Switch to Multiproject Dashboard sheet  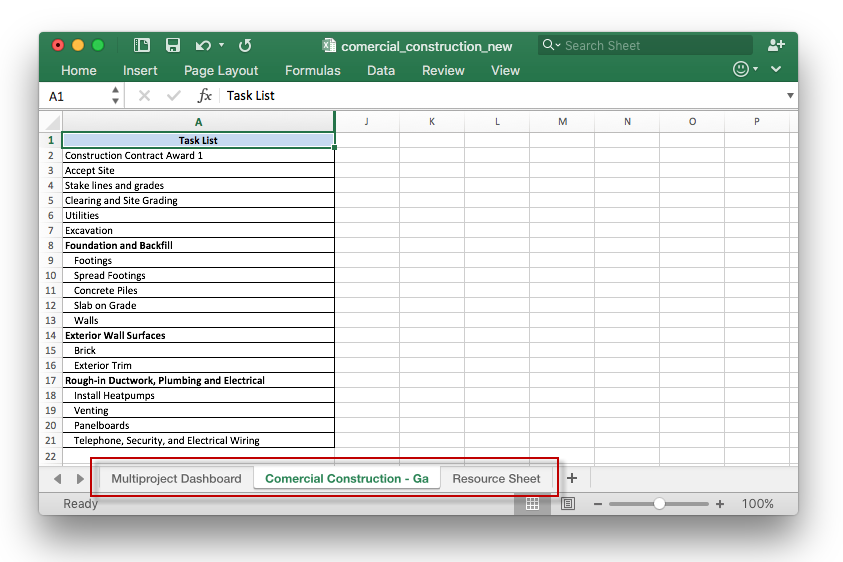pyautogui.click(x=176, y=478)
